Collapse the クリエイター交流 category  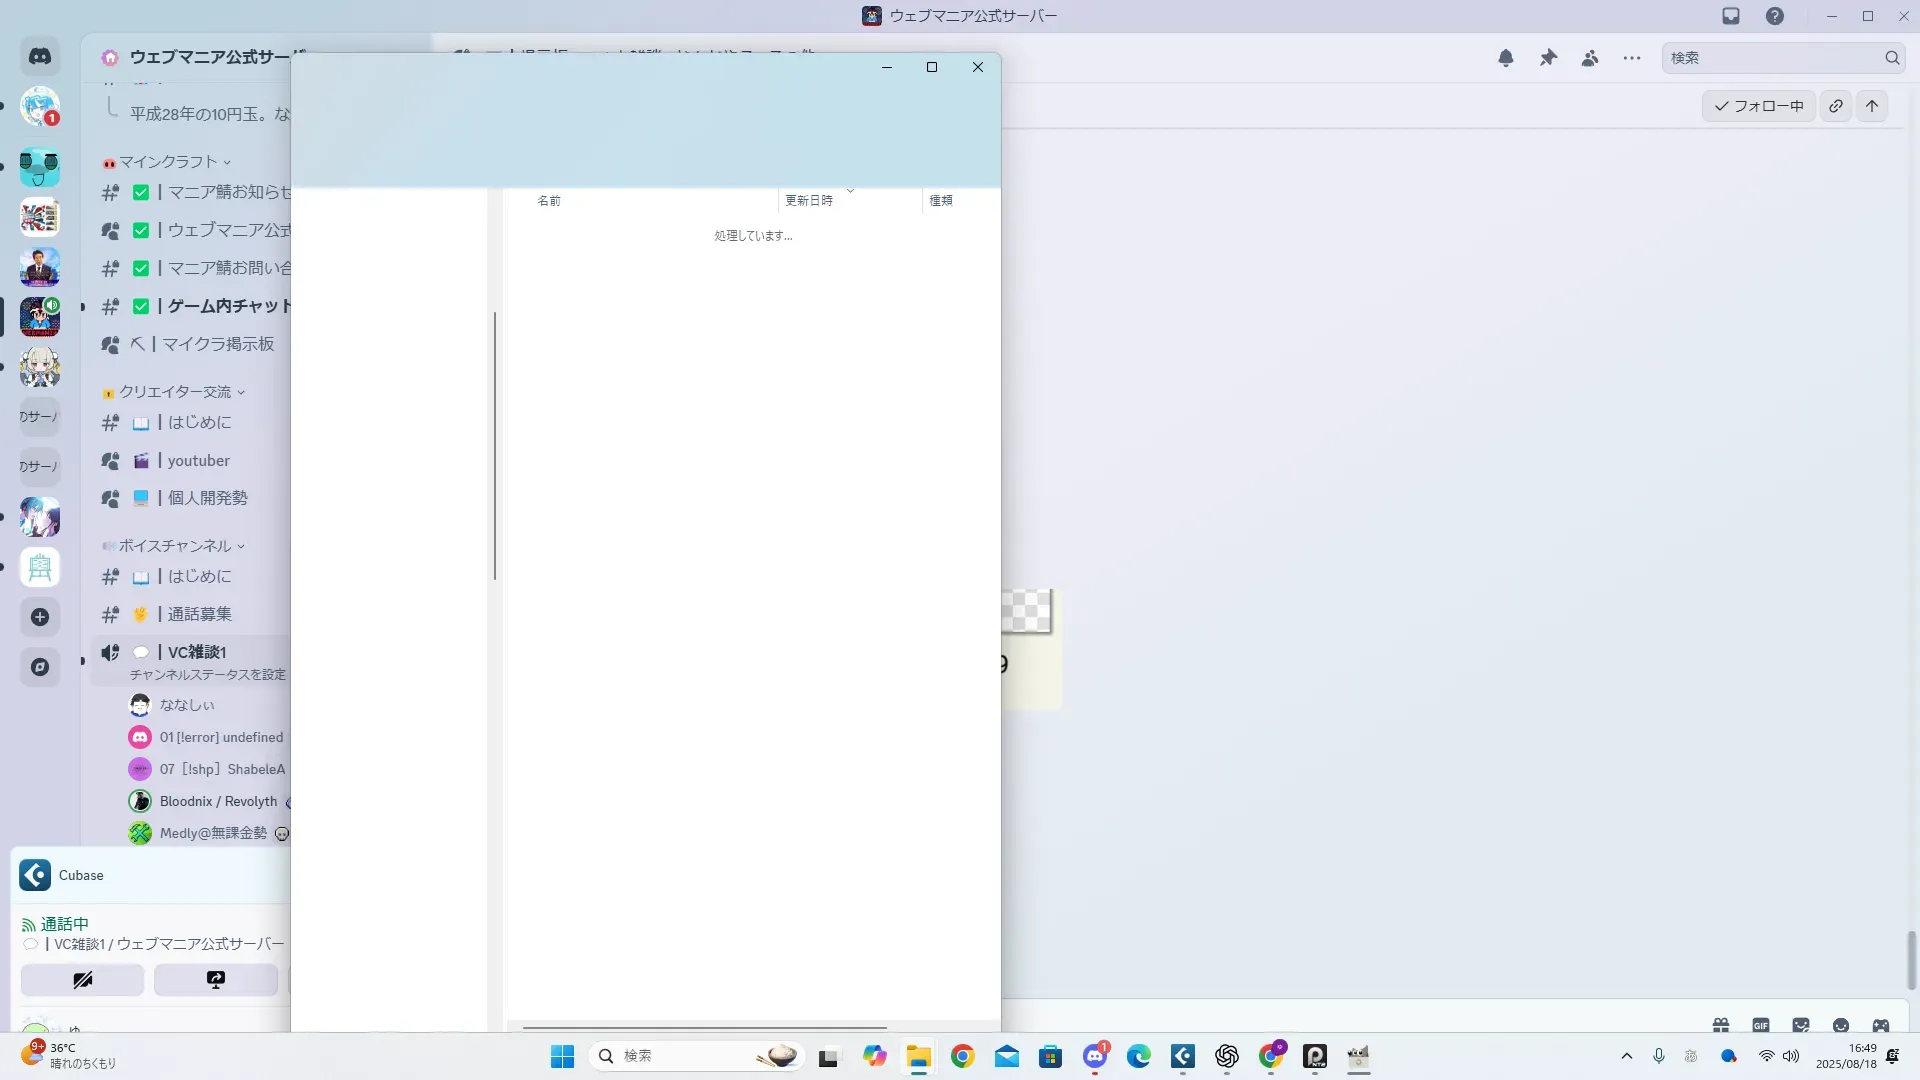[175, 392]
